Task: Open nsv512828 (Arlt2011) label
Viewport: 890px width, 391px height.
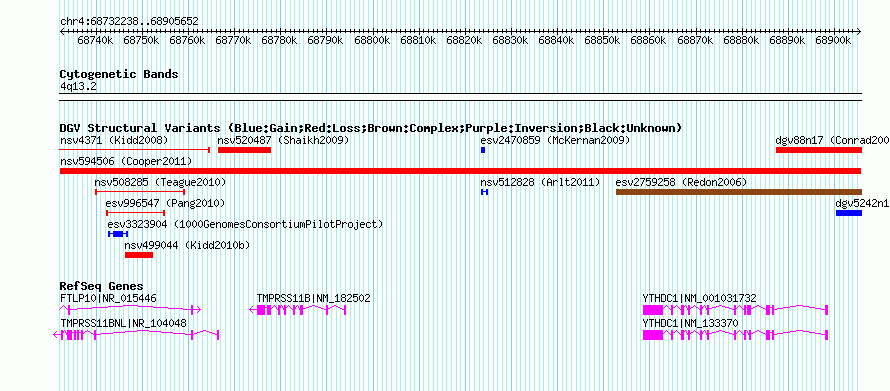Action: click(540, 182)
